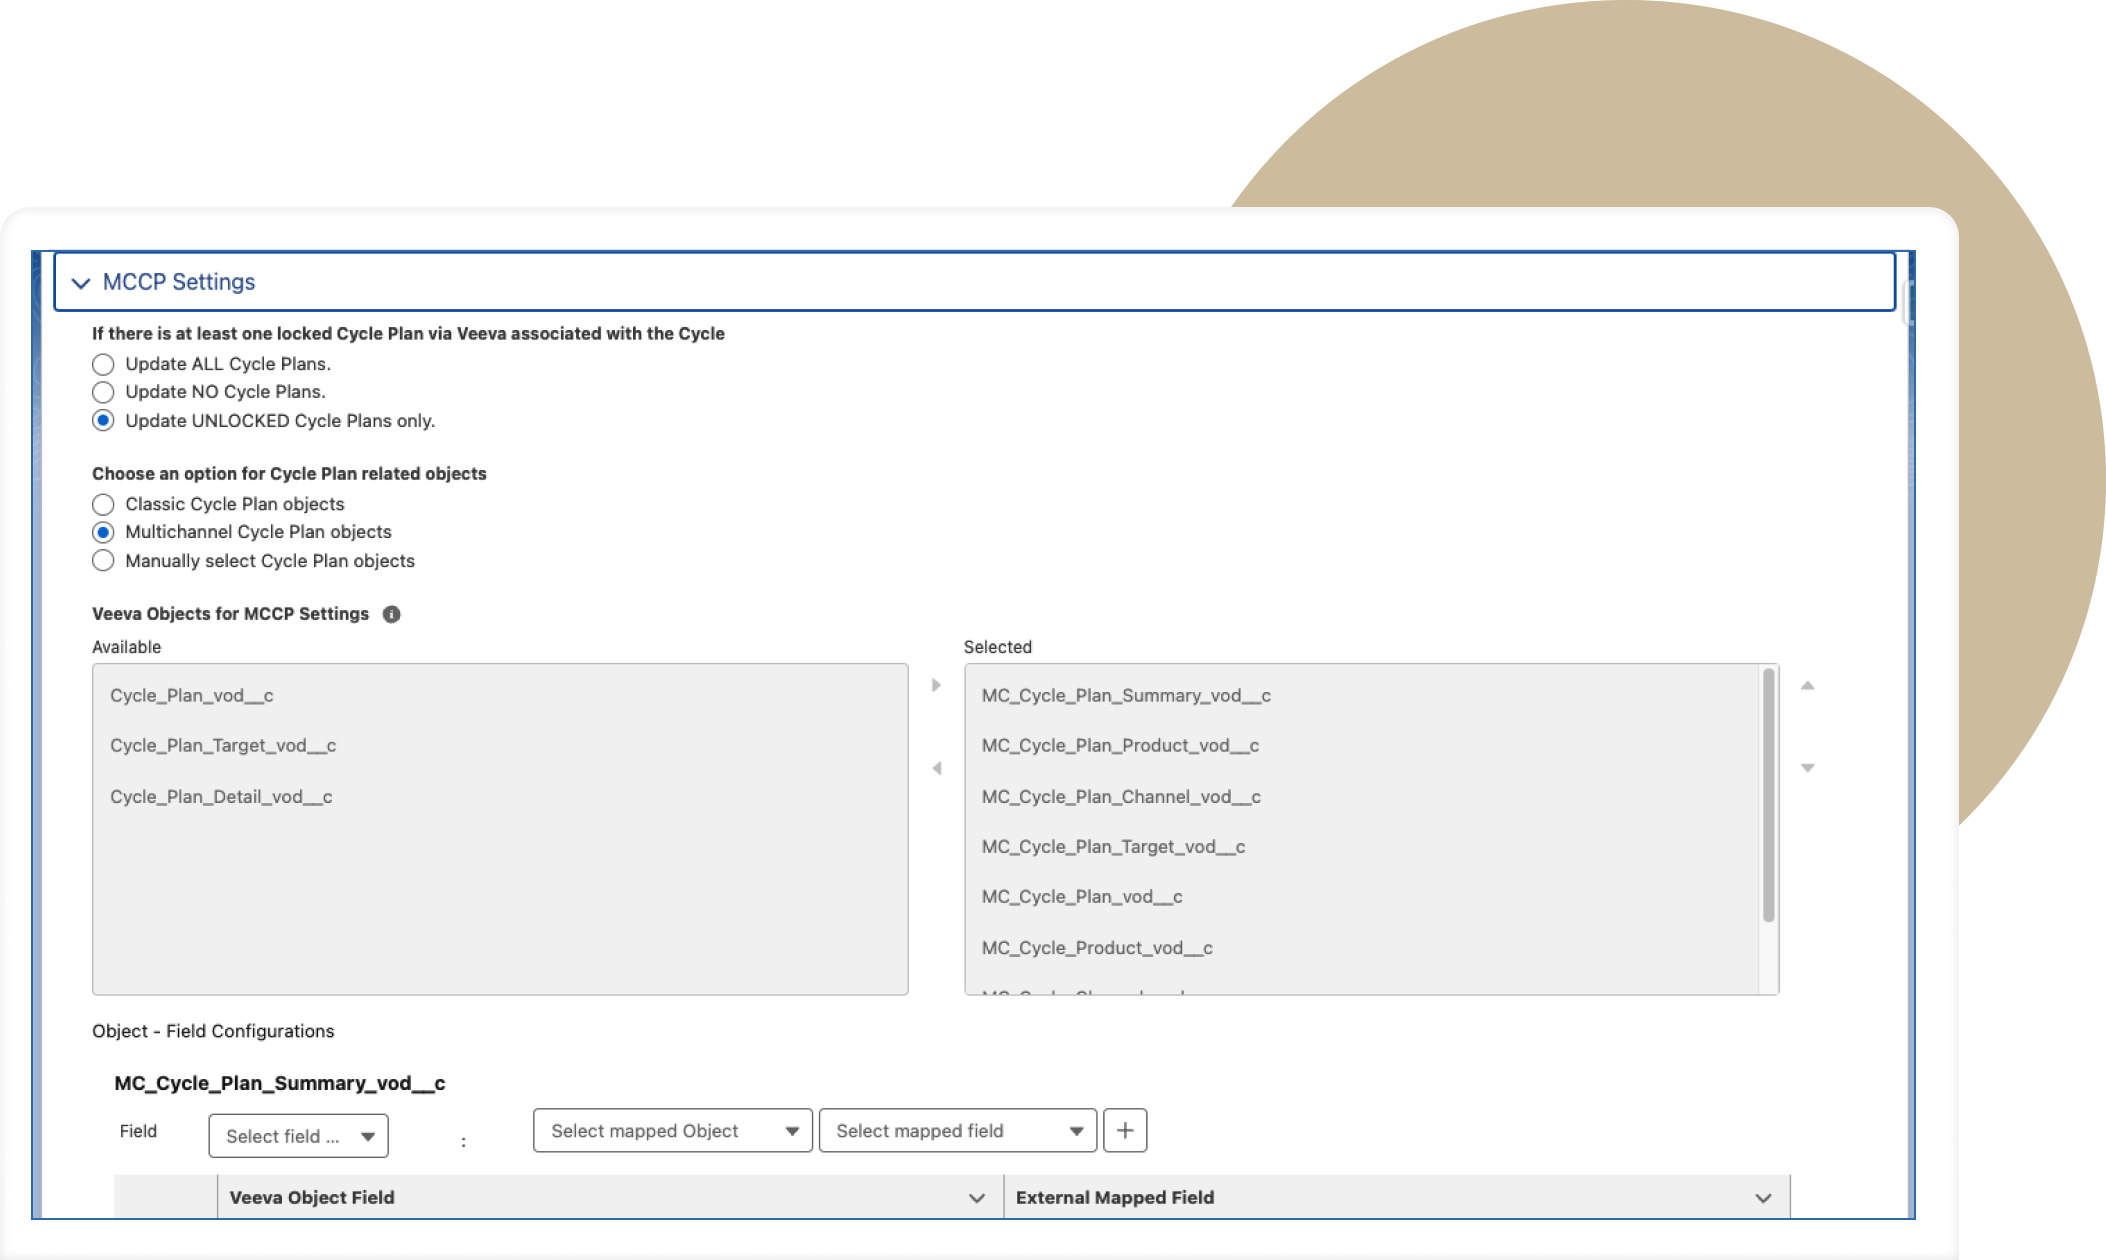Select MC_Cycle_Plan_Channel_vod__c in Selected list
2106x1260 pixels.
(1121, 797)
